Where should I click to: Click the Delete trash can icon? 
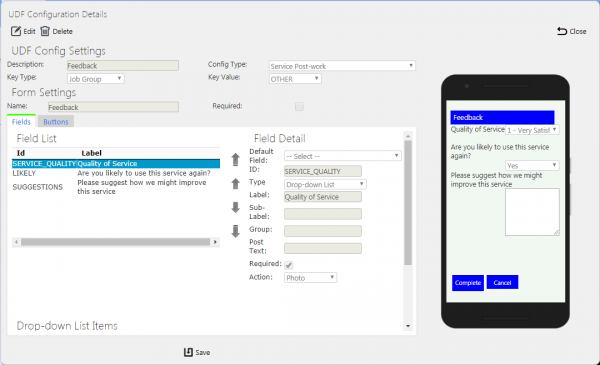coord(45,31)
